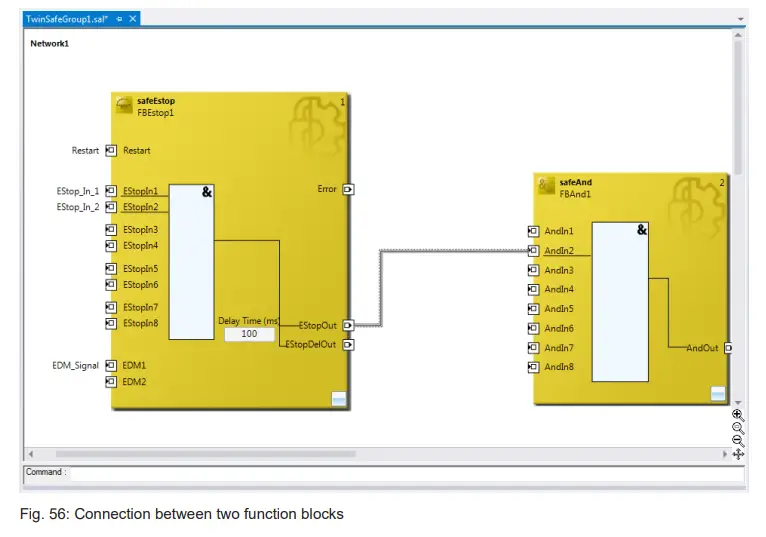Click the EStopDelOut output port
766x537 pixels.
point(348,344)
